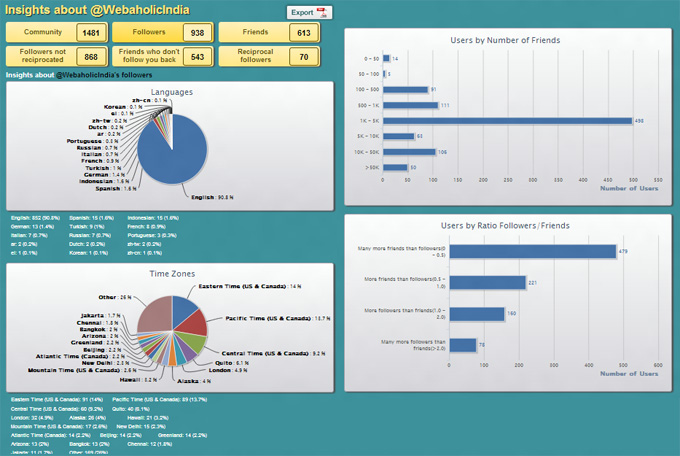Click More followers than friends bar
This screenshot has width=680, height=456.
click(477, 314)
